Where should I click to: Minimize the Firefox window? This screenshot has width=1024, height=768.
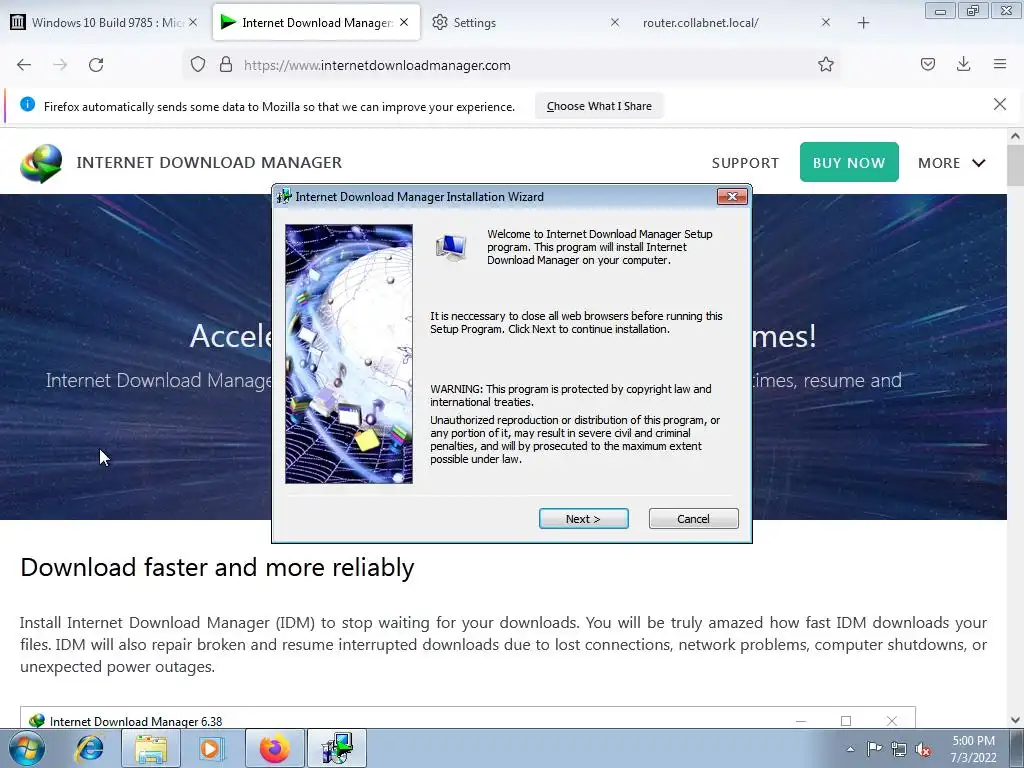point(940,11)
